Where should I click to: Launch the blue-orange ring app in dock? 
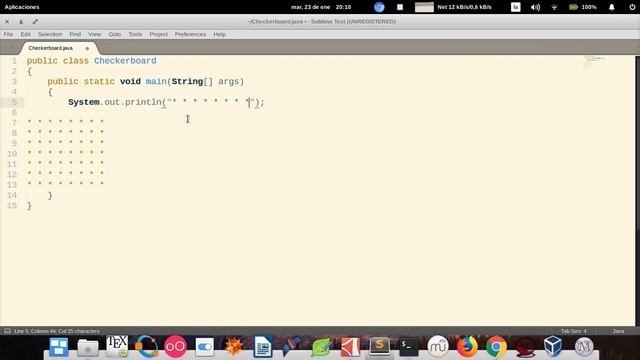tap(146, 347)
